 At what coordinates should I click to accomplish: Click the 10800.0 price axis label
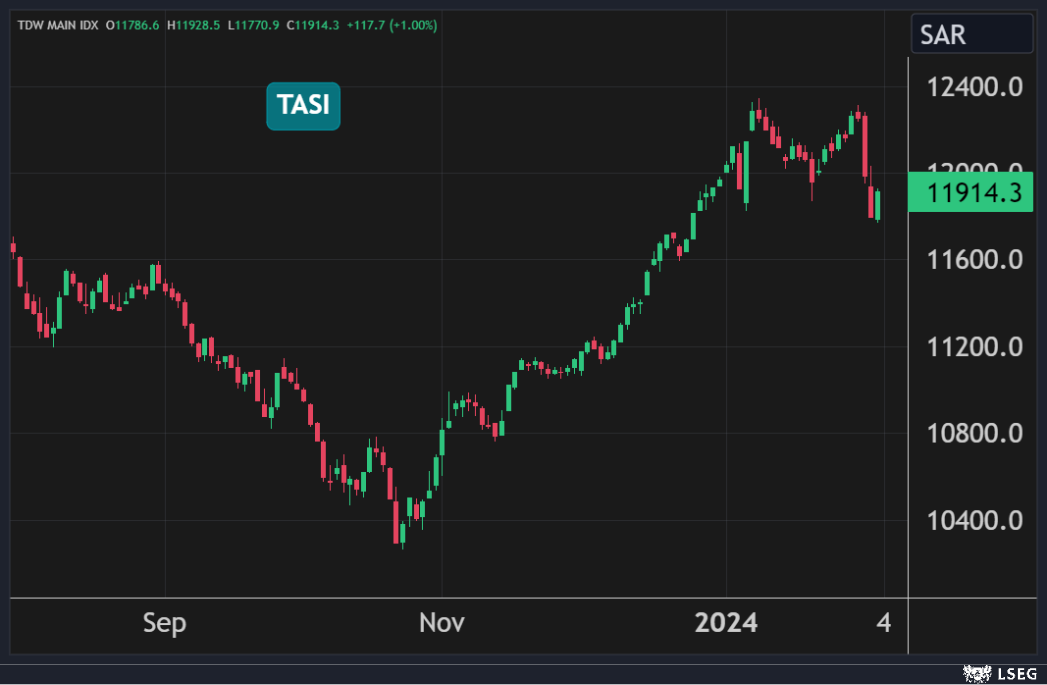975,434
